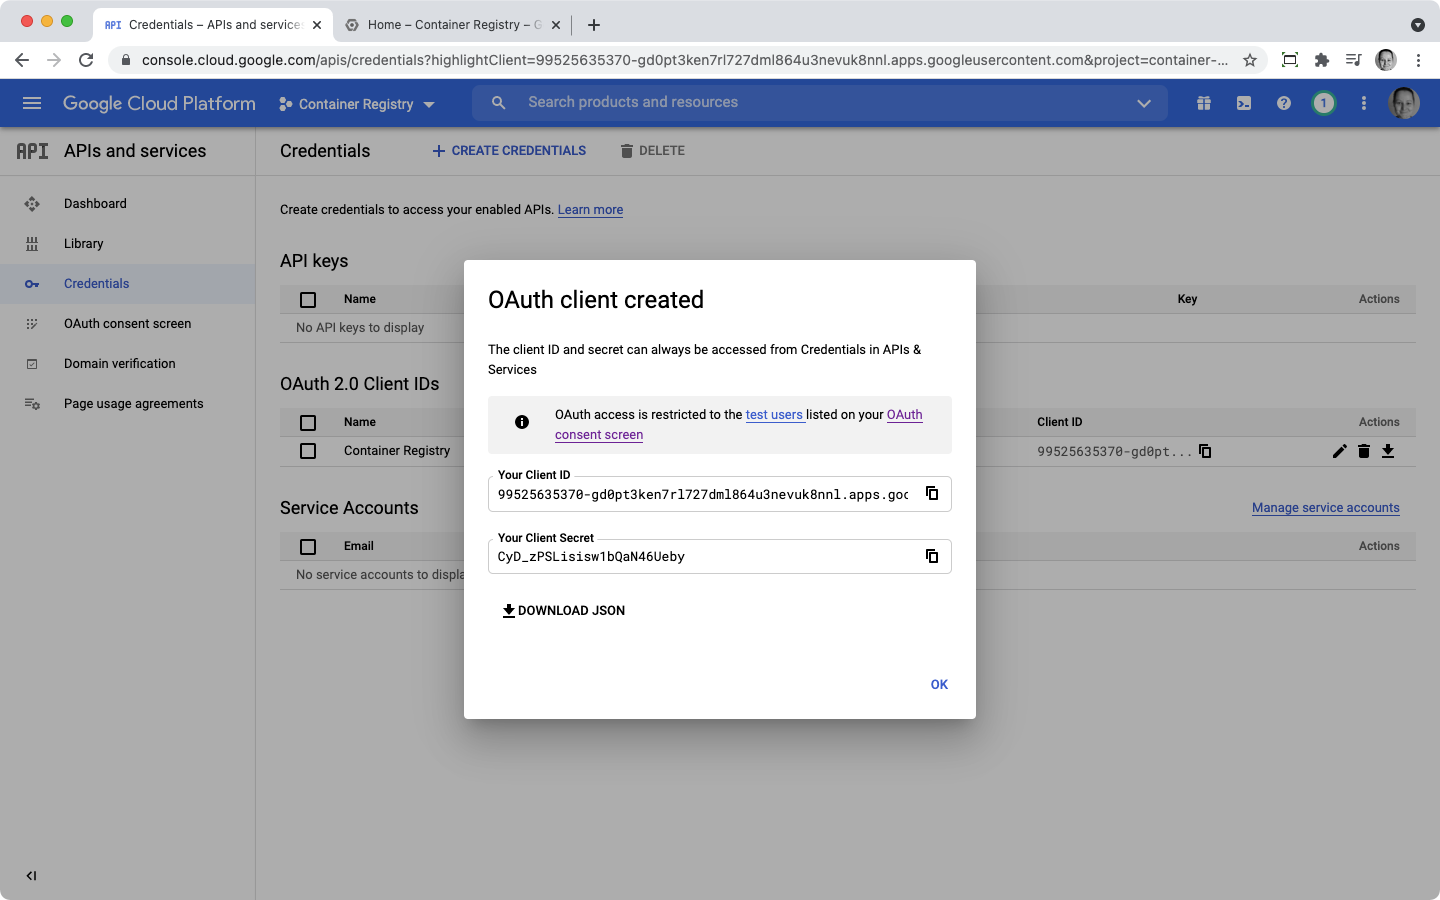Close the Credentials browser tab
This screenshot has width=1440, height=900.
point(317,25)
